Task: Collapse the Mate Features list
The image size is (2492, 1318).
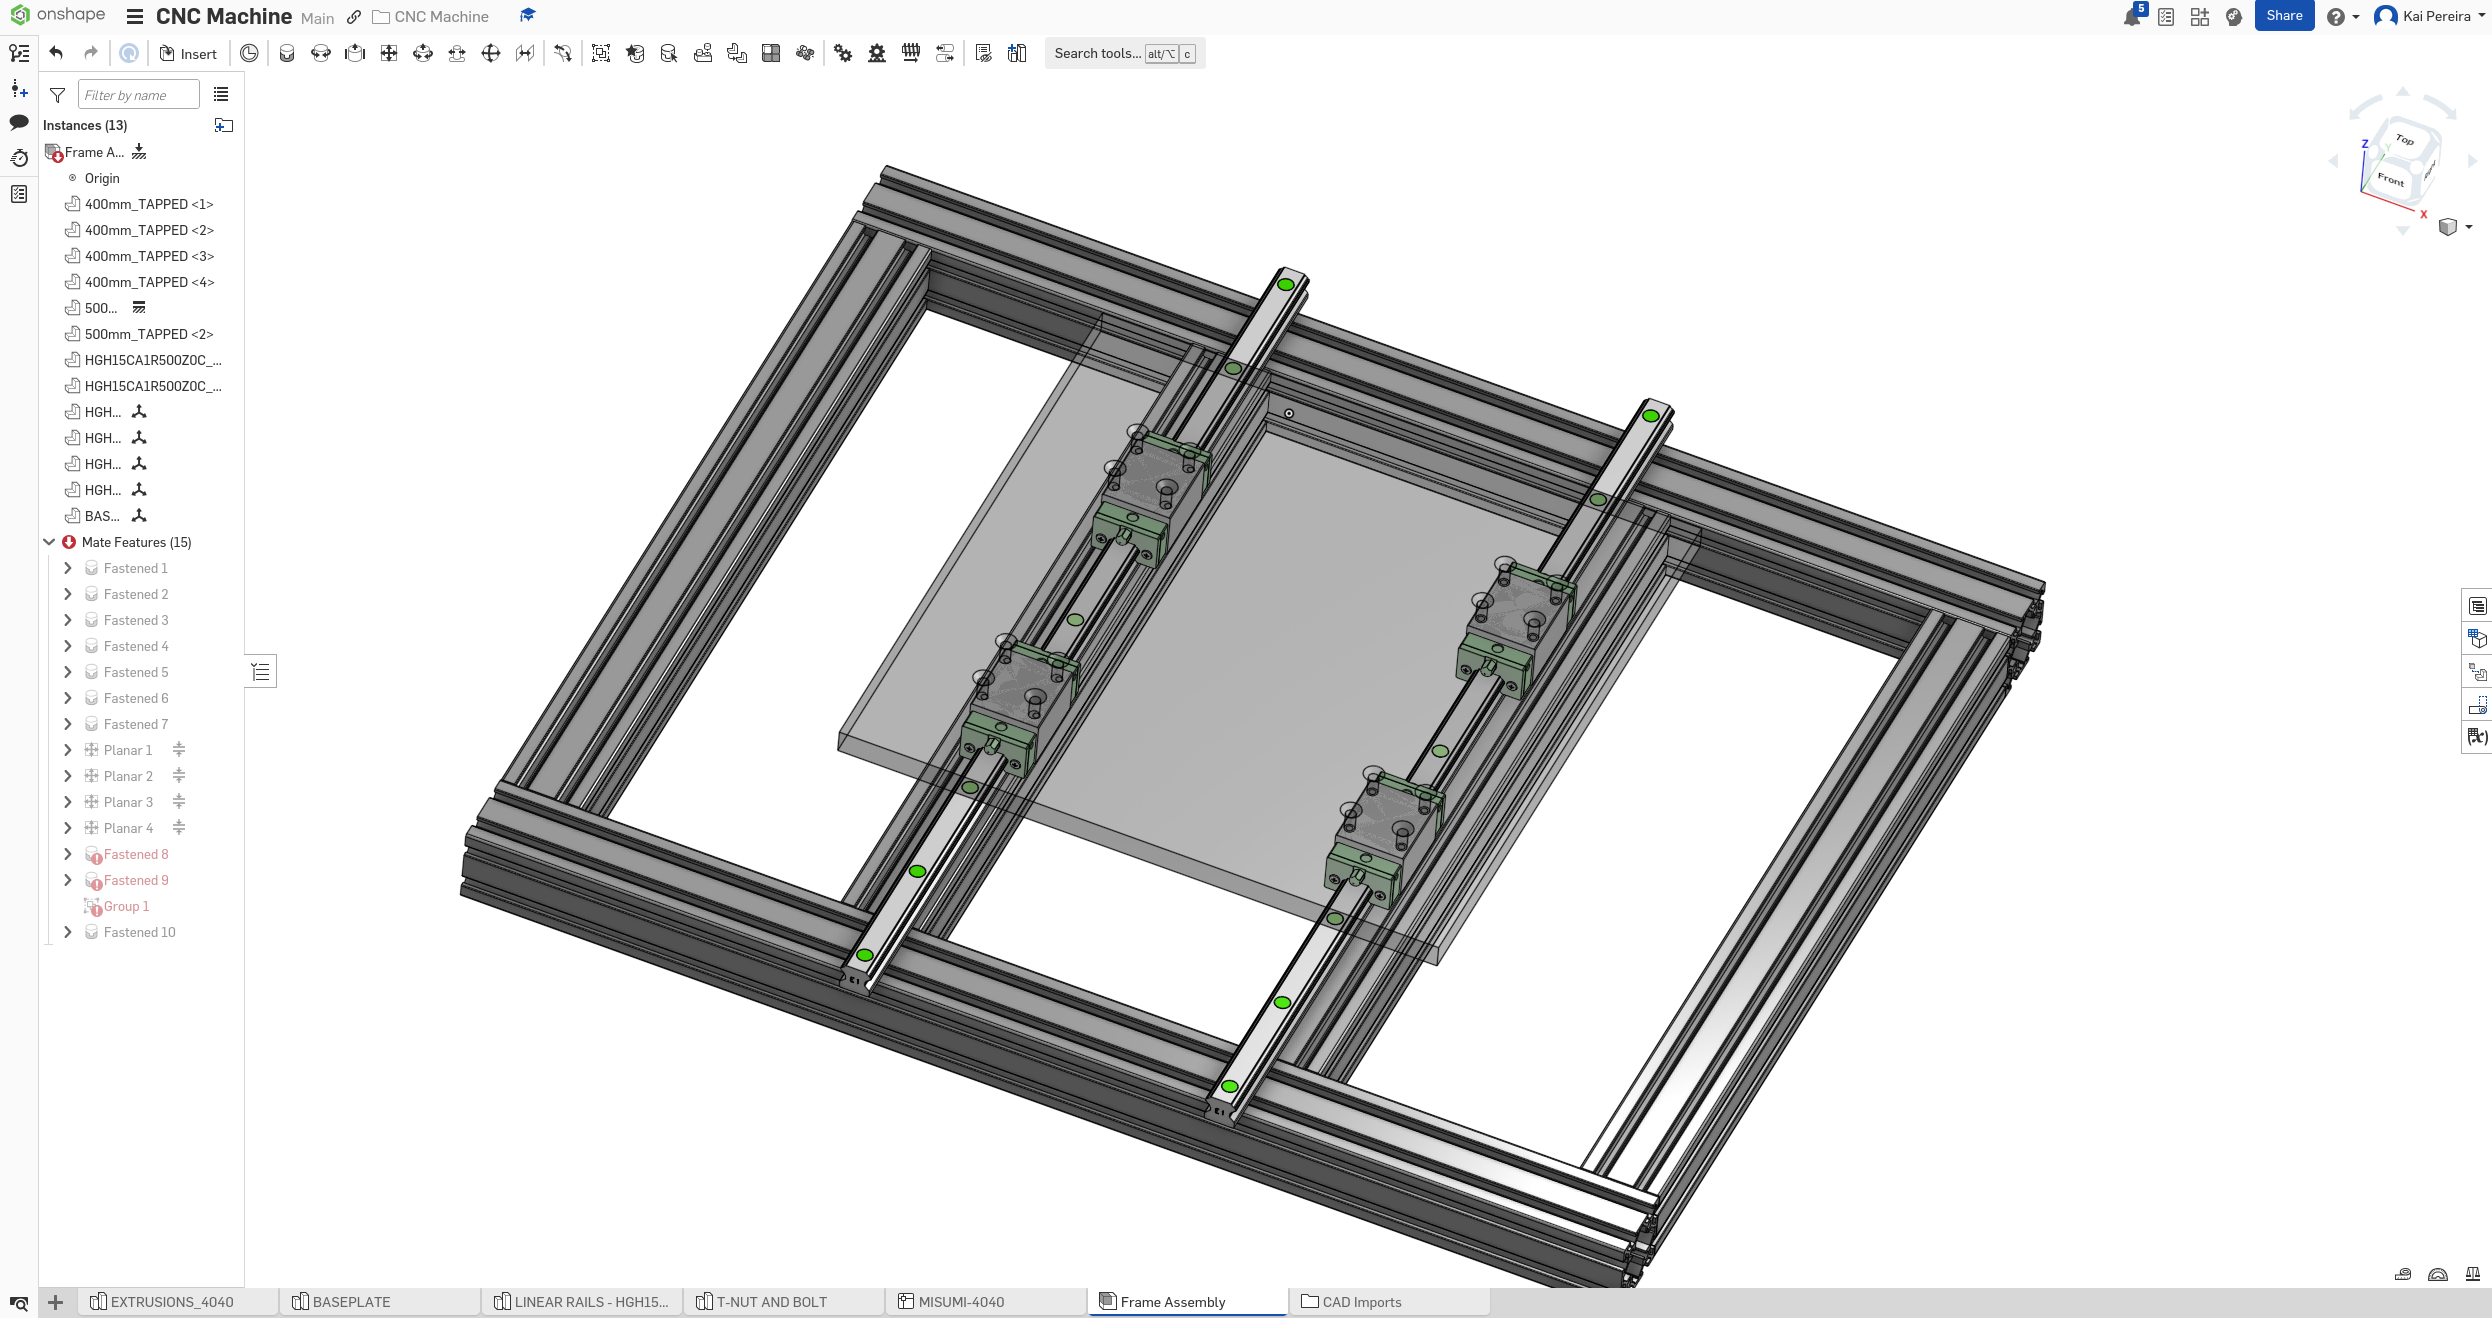Action: (x=49, y=542)
